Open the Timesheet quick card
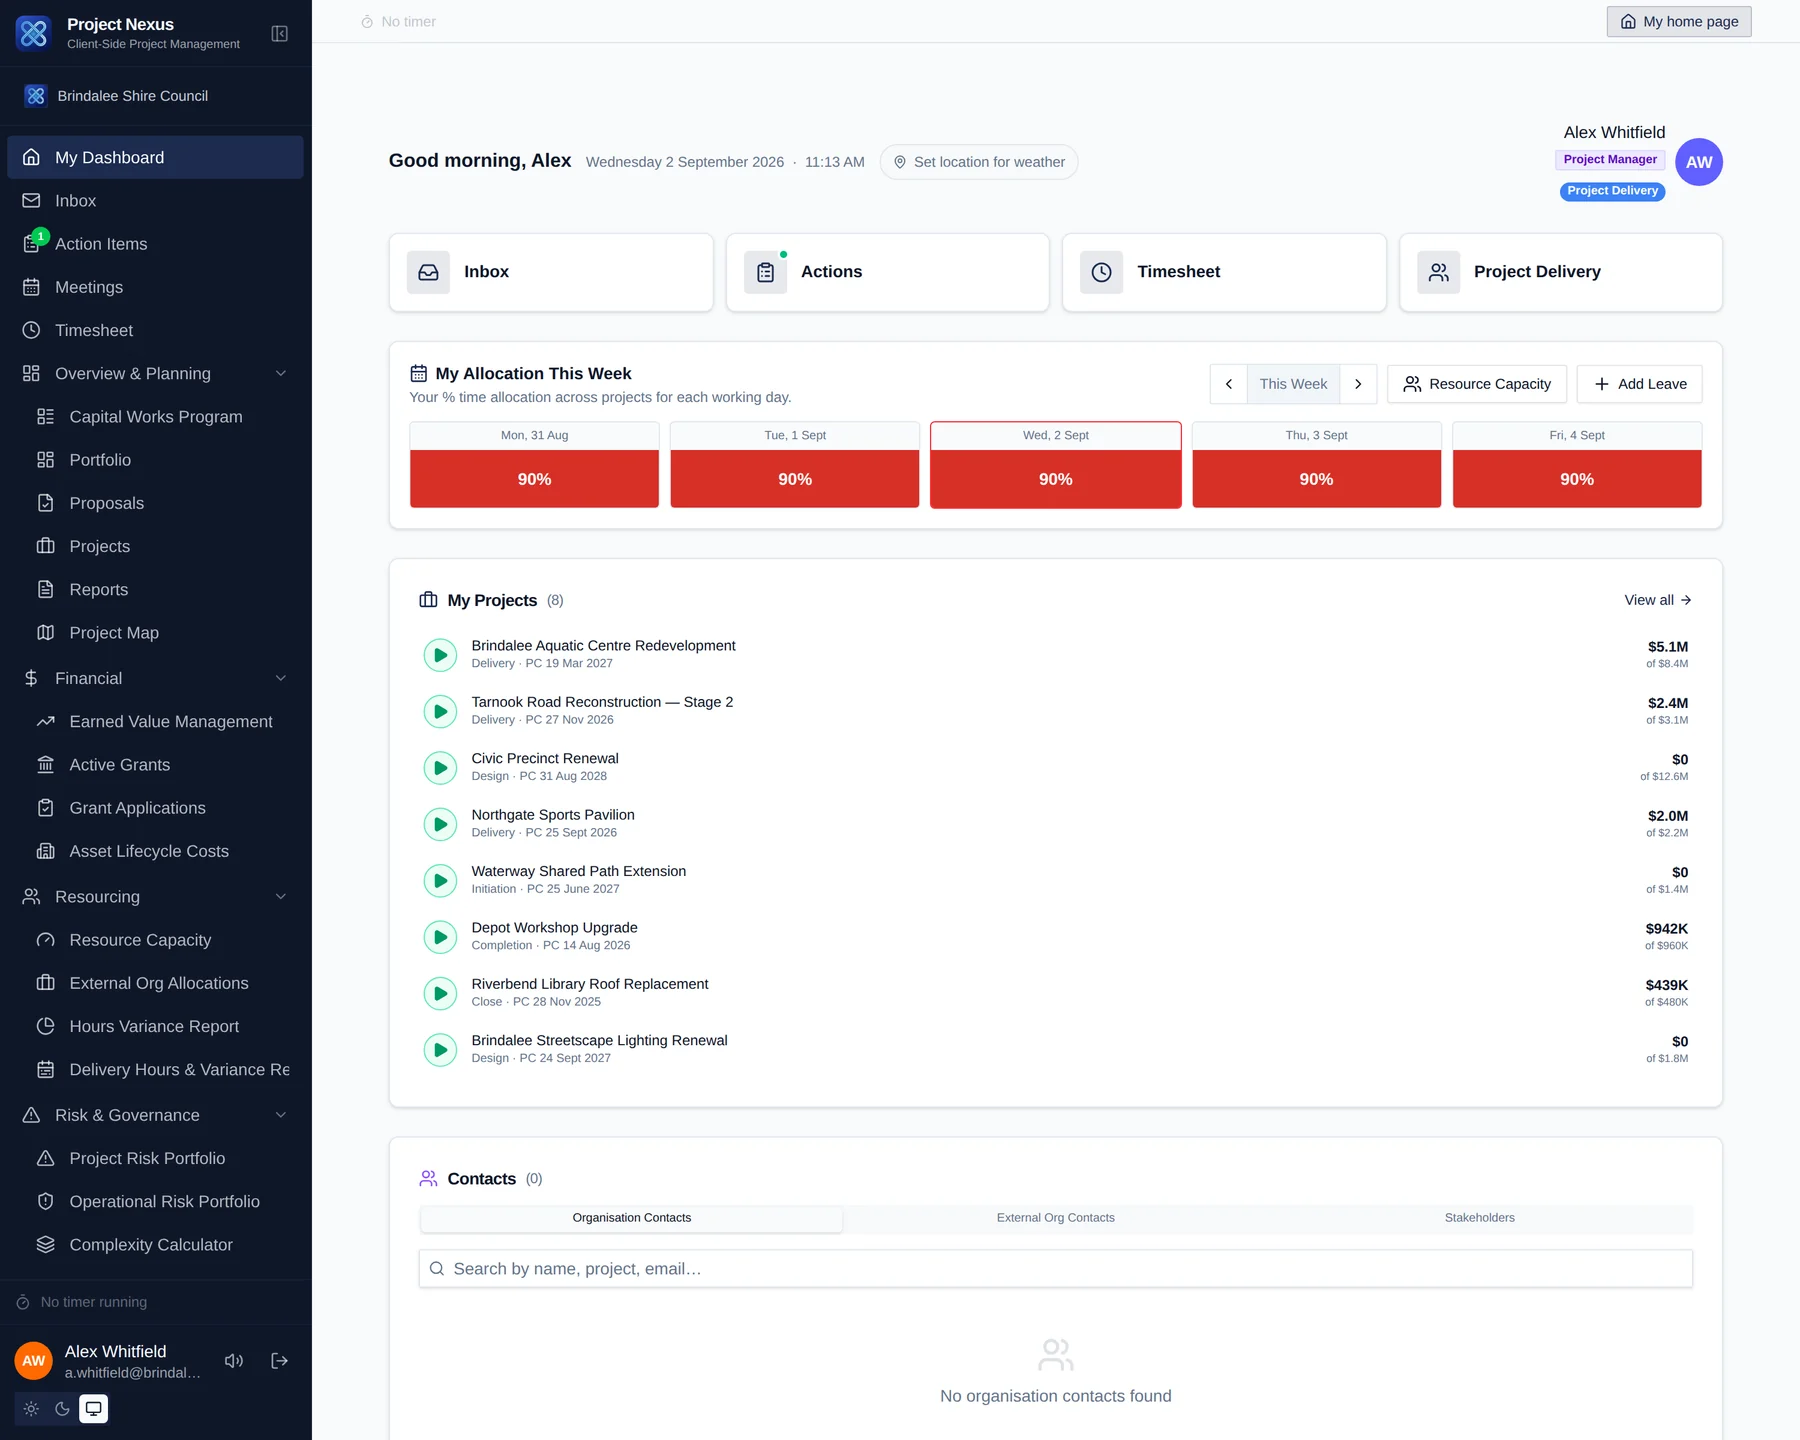This screenshot has height=1440, width=1800. tap(1224, 272)
